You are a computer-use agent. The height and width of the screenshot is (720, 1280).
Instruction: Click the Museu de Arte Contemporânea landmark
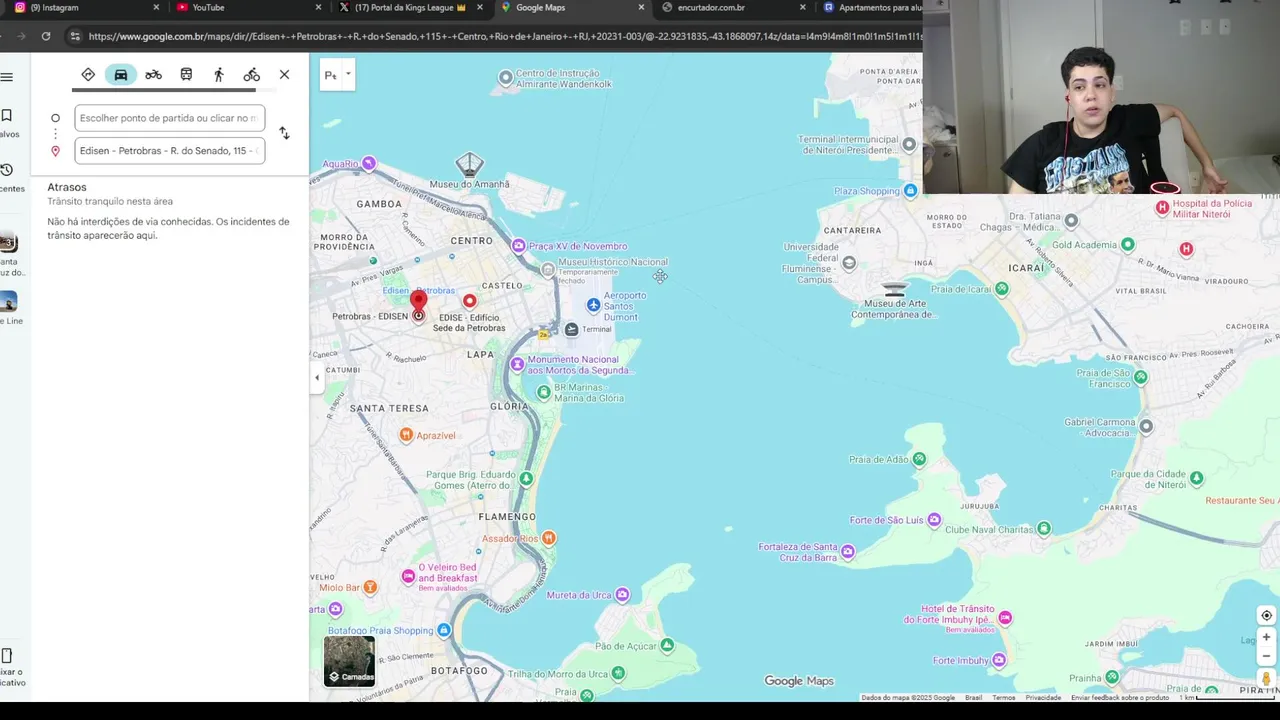point(894,290)
